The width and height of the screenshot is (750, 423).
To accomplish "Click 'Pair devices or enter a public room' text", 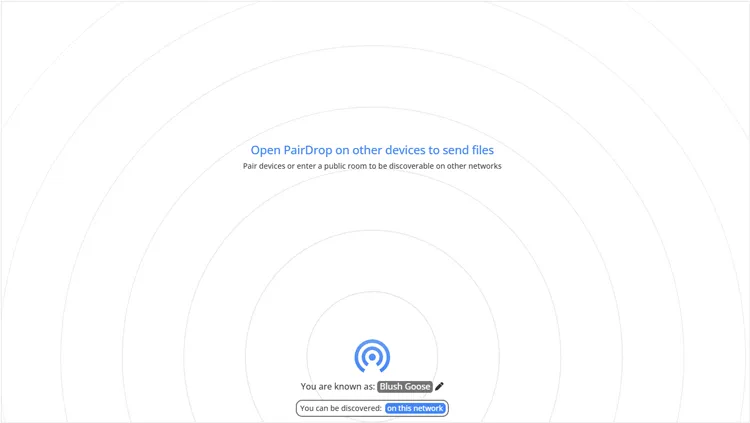I will 372,166.
